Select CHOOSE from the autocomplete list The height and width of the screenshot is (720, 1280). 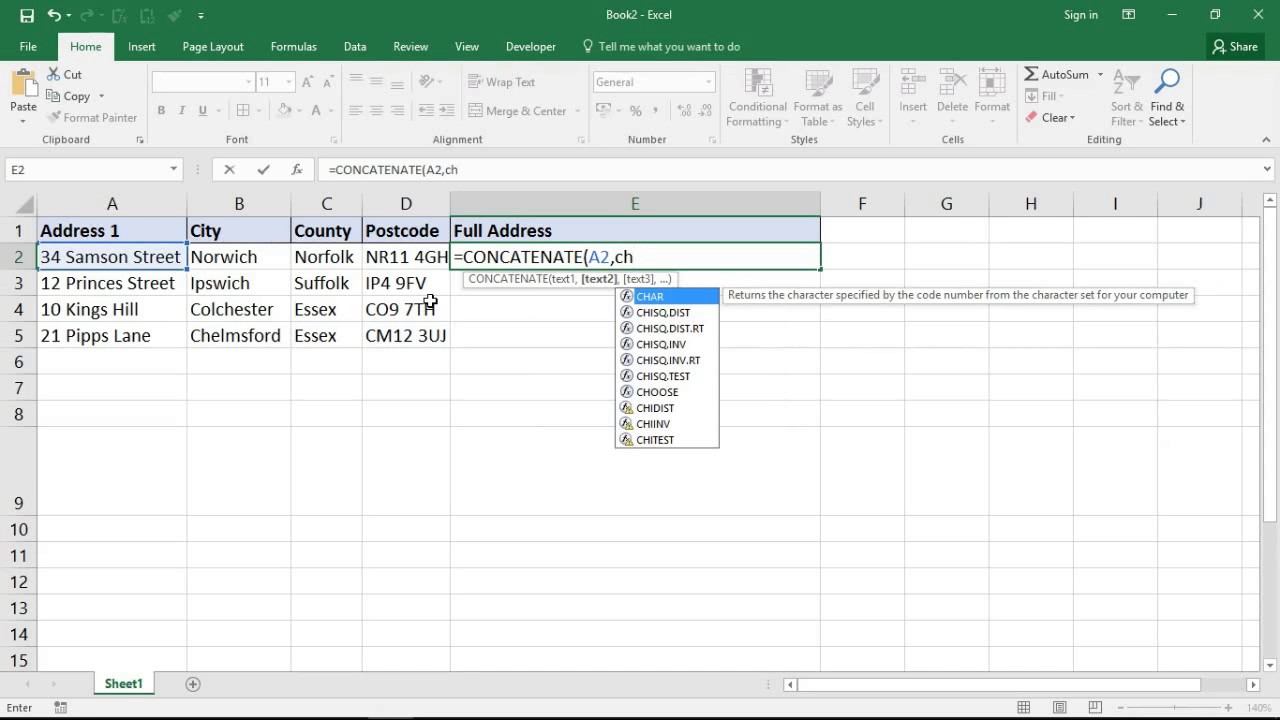pyautogui.click(x=657, y=392)
